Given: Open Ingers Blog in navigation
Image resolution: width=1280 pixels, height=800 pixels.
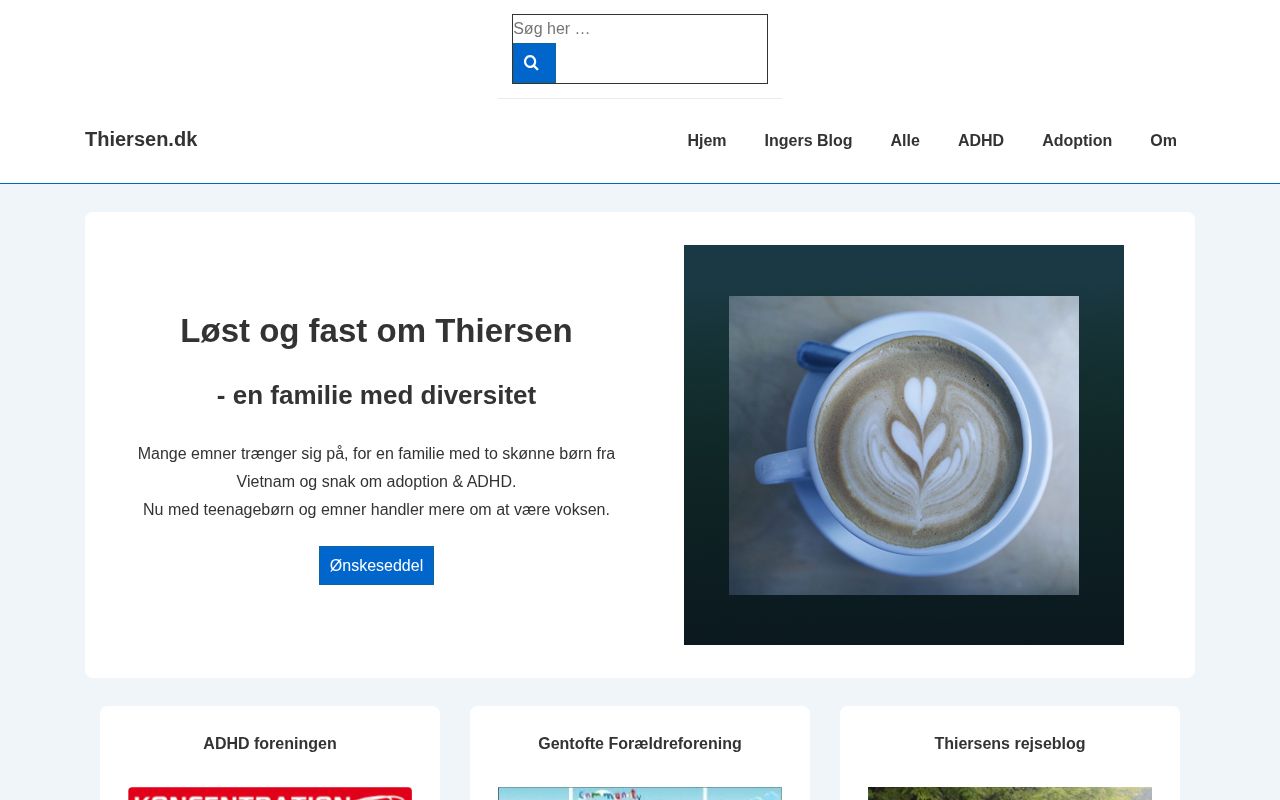Looking at the screenshot, I should [x=808, y=141].
